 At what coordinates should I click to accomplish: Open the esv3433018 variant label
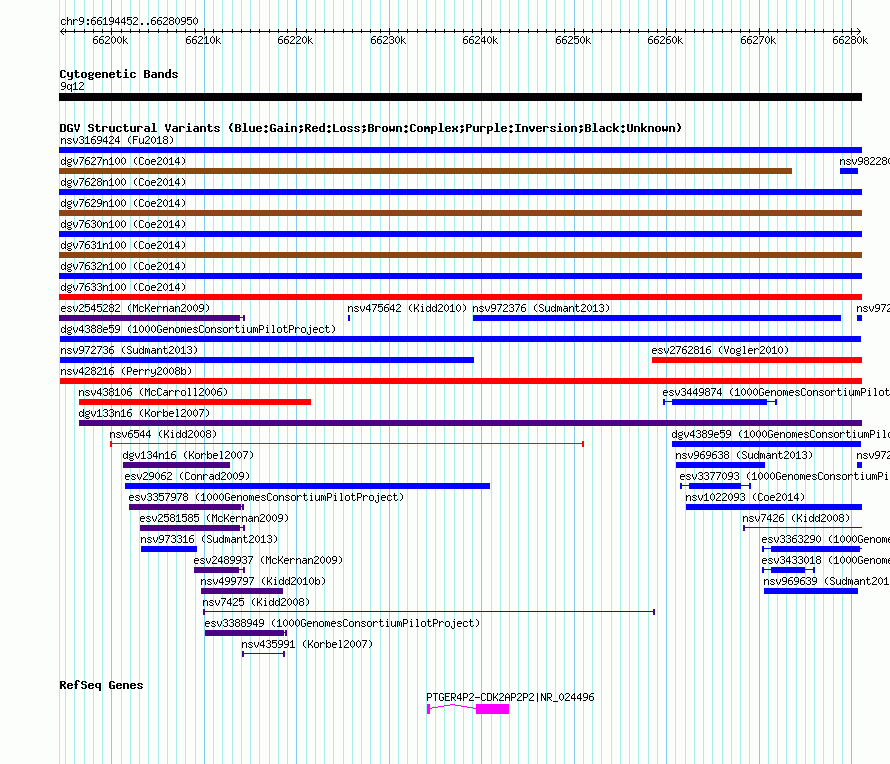[x=825, y=560]
